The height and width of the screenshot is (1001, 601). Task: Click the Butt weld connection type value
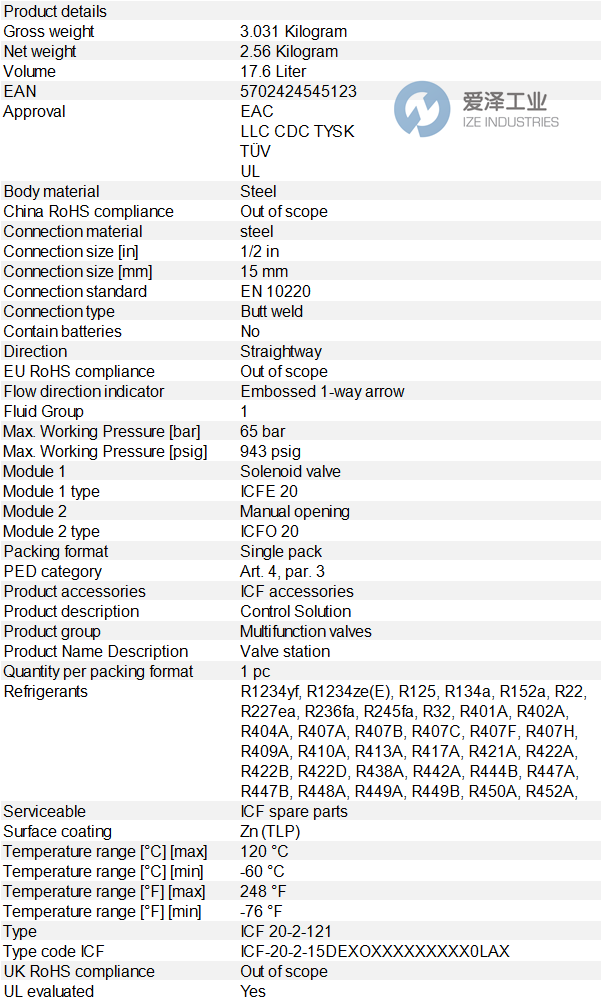(x=271, y=311)
